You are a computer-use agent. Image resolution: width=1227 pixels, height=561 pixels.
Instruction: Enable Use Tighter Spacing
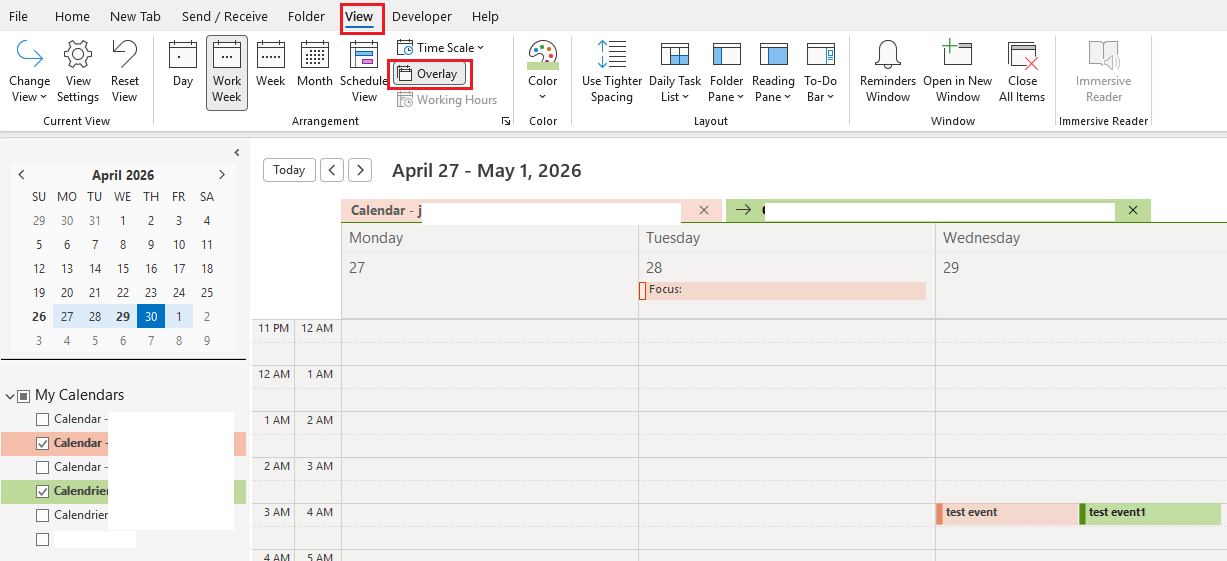612,72
